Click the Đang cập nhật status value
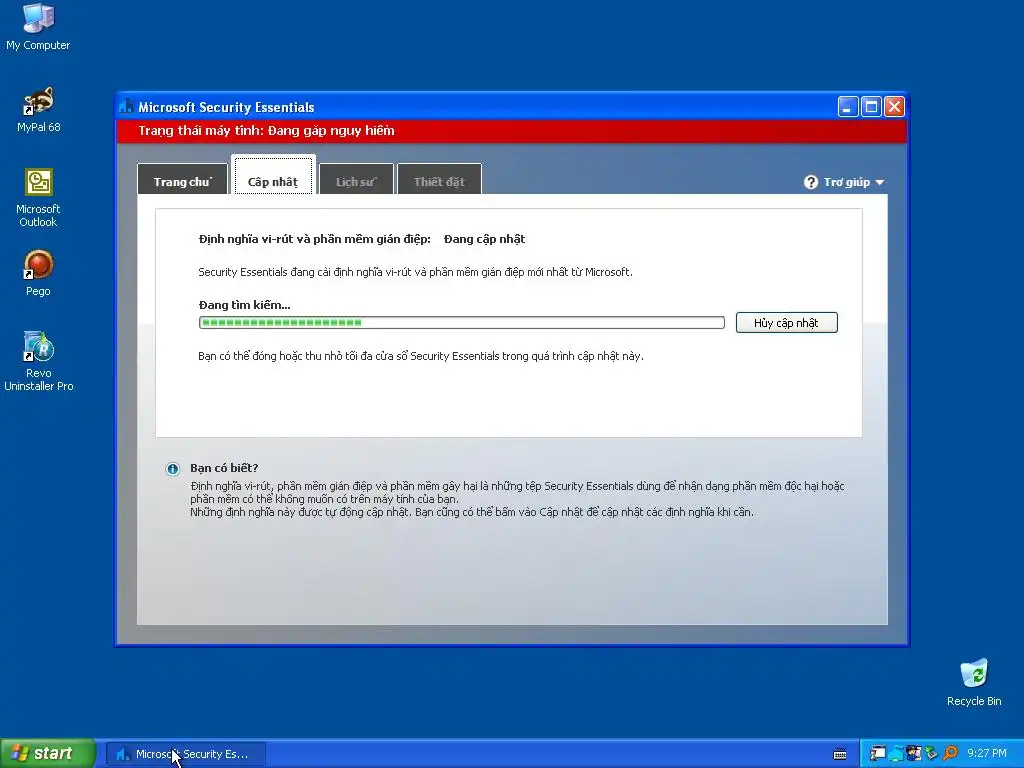Viewport: 1024px width, 768px height. 485,239
